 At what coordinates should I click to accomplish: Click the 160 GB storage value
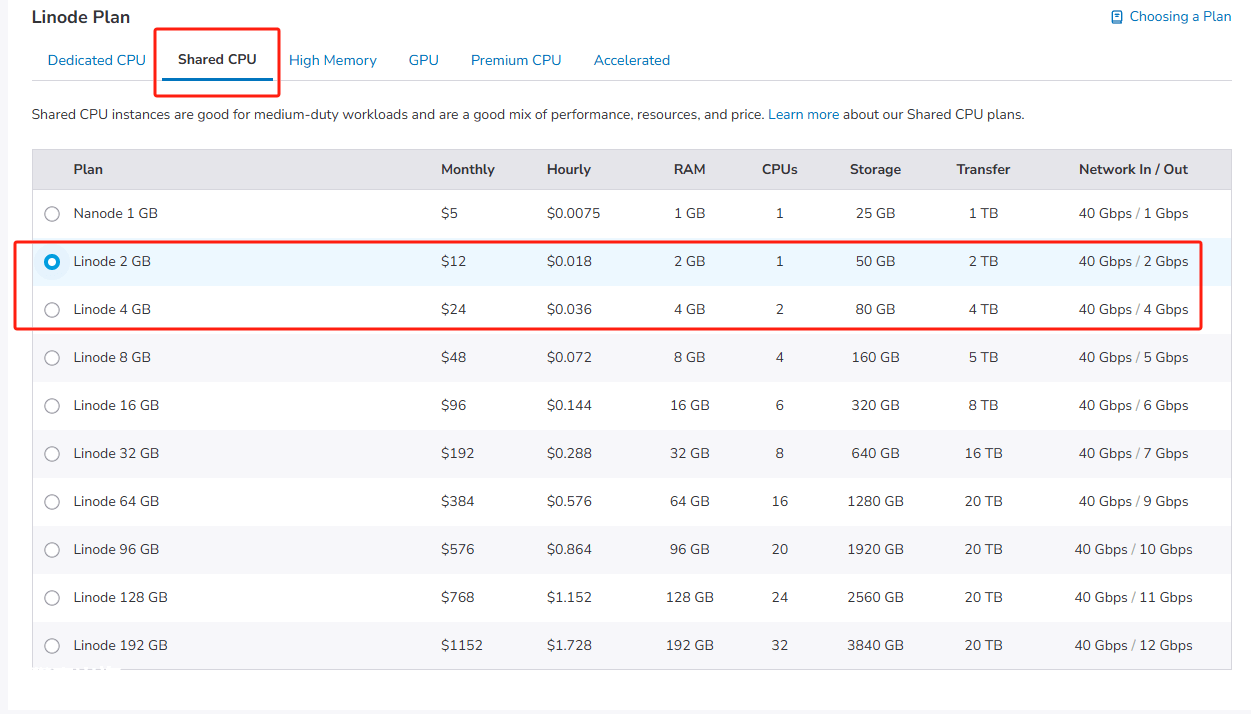coord(875,357)
